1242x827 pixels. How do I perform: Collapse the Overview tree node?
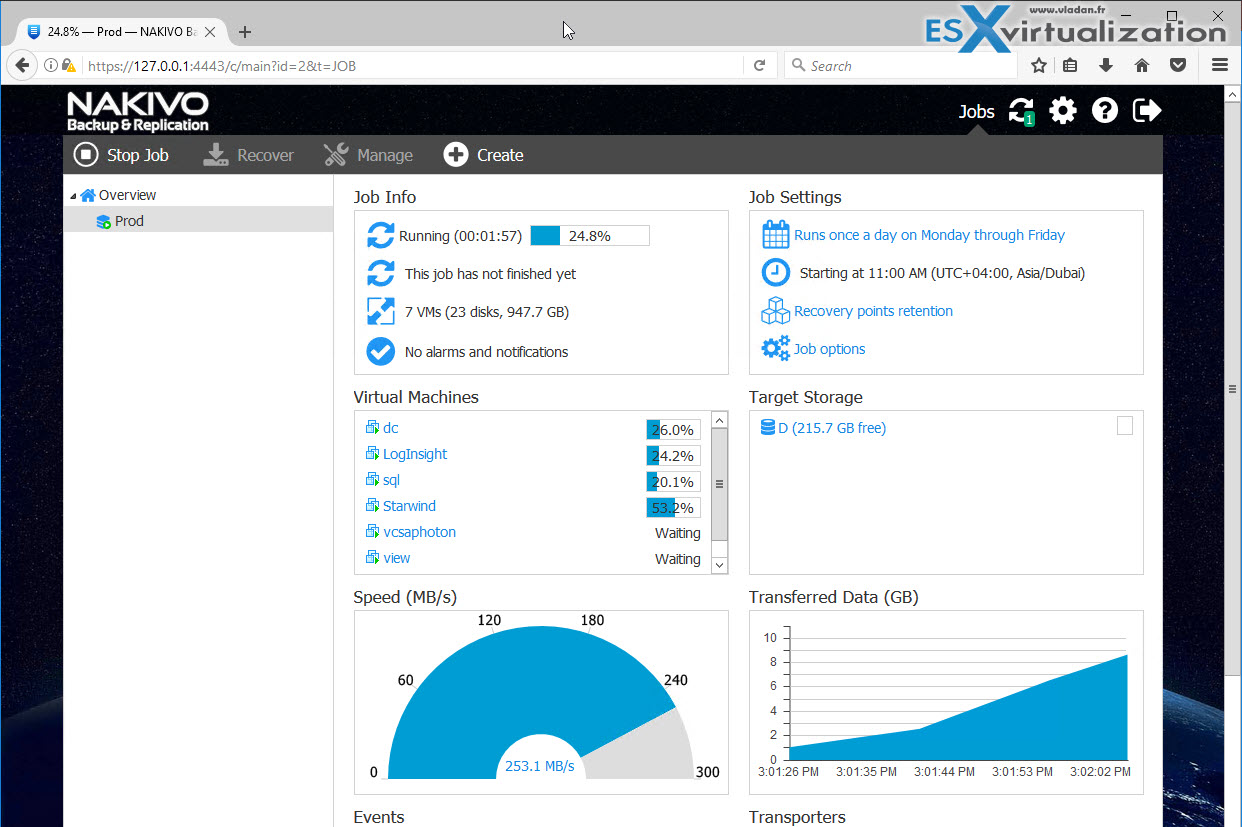point(73,196)
